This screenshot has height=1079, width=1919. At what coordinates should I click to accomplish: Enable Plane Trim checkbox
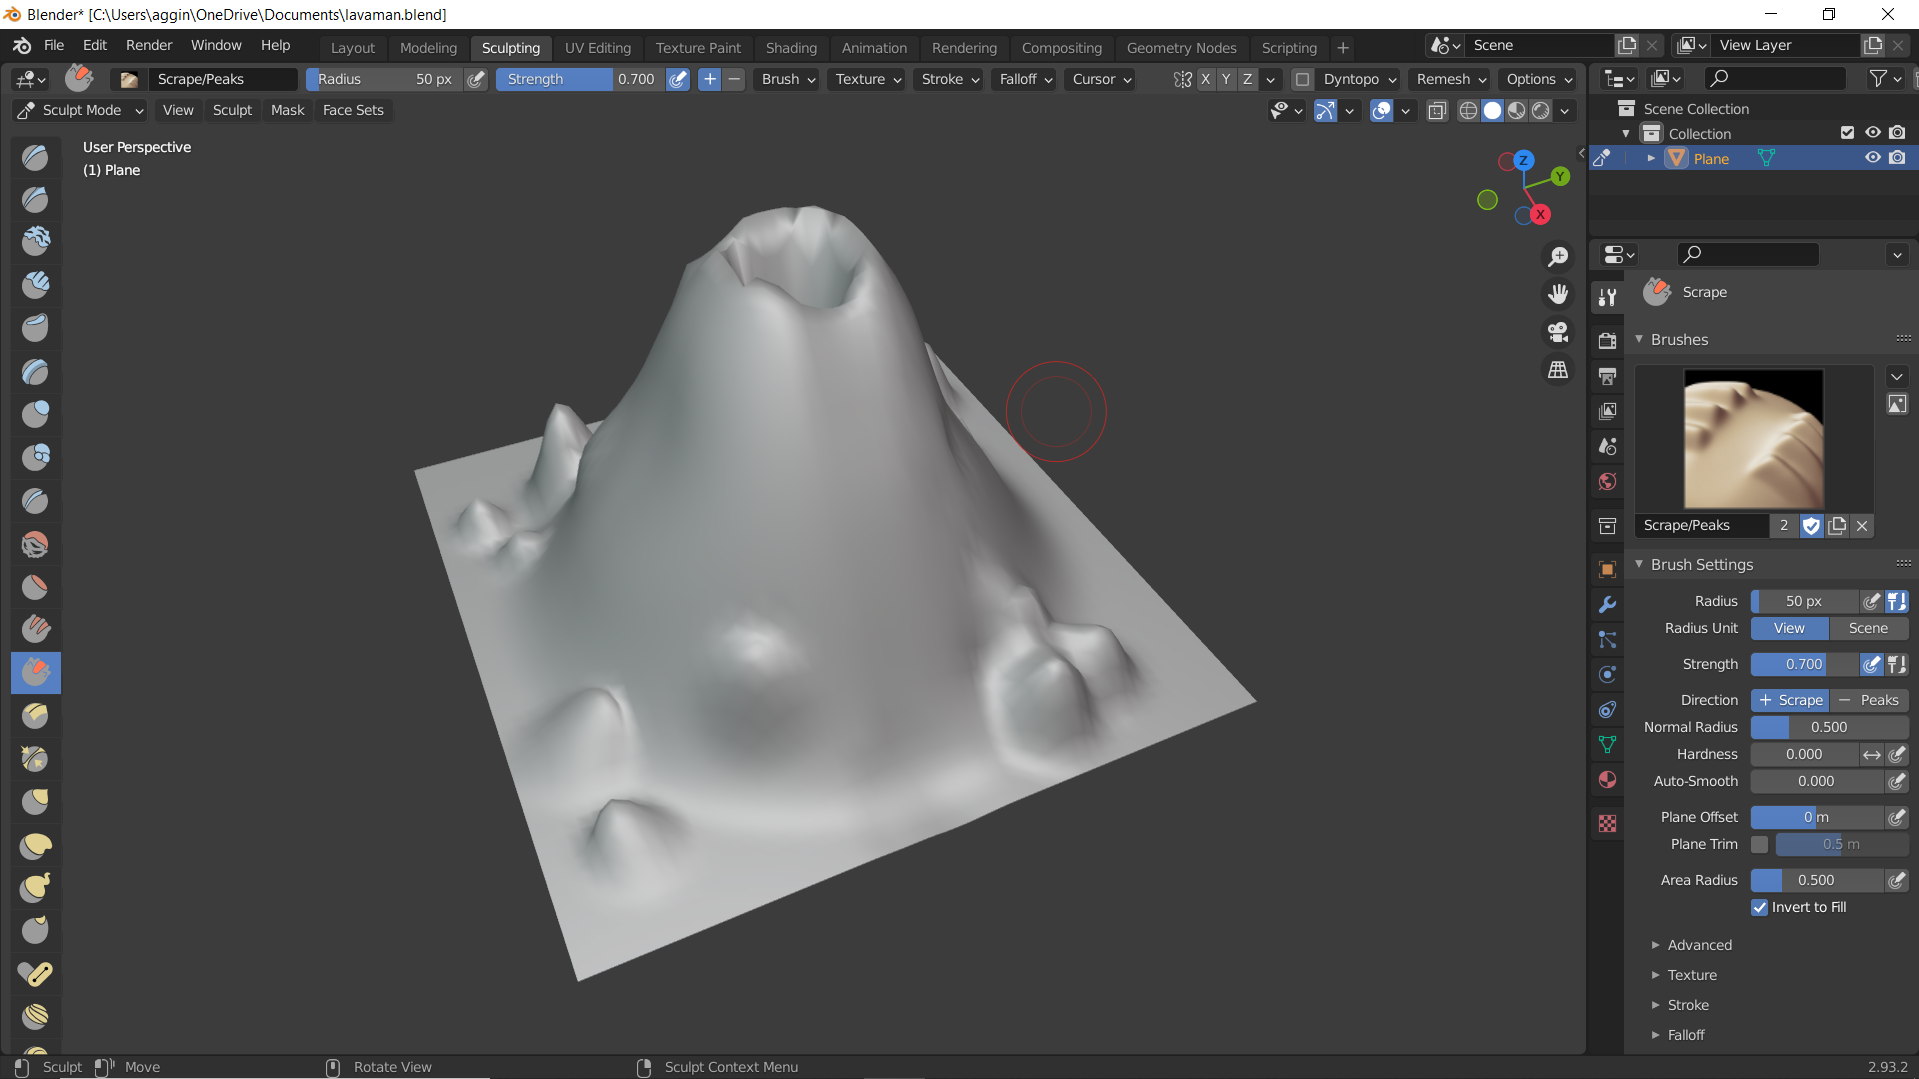[1759, 844]
